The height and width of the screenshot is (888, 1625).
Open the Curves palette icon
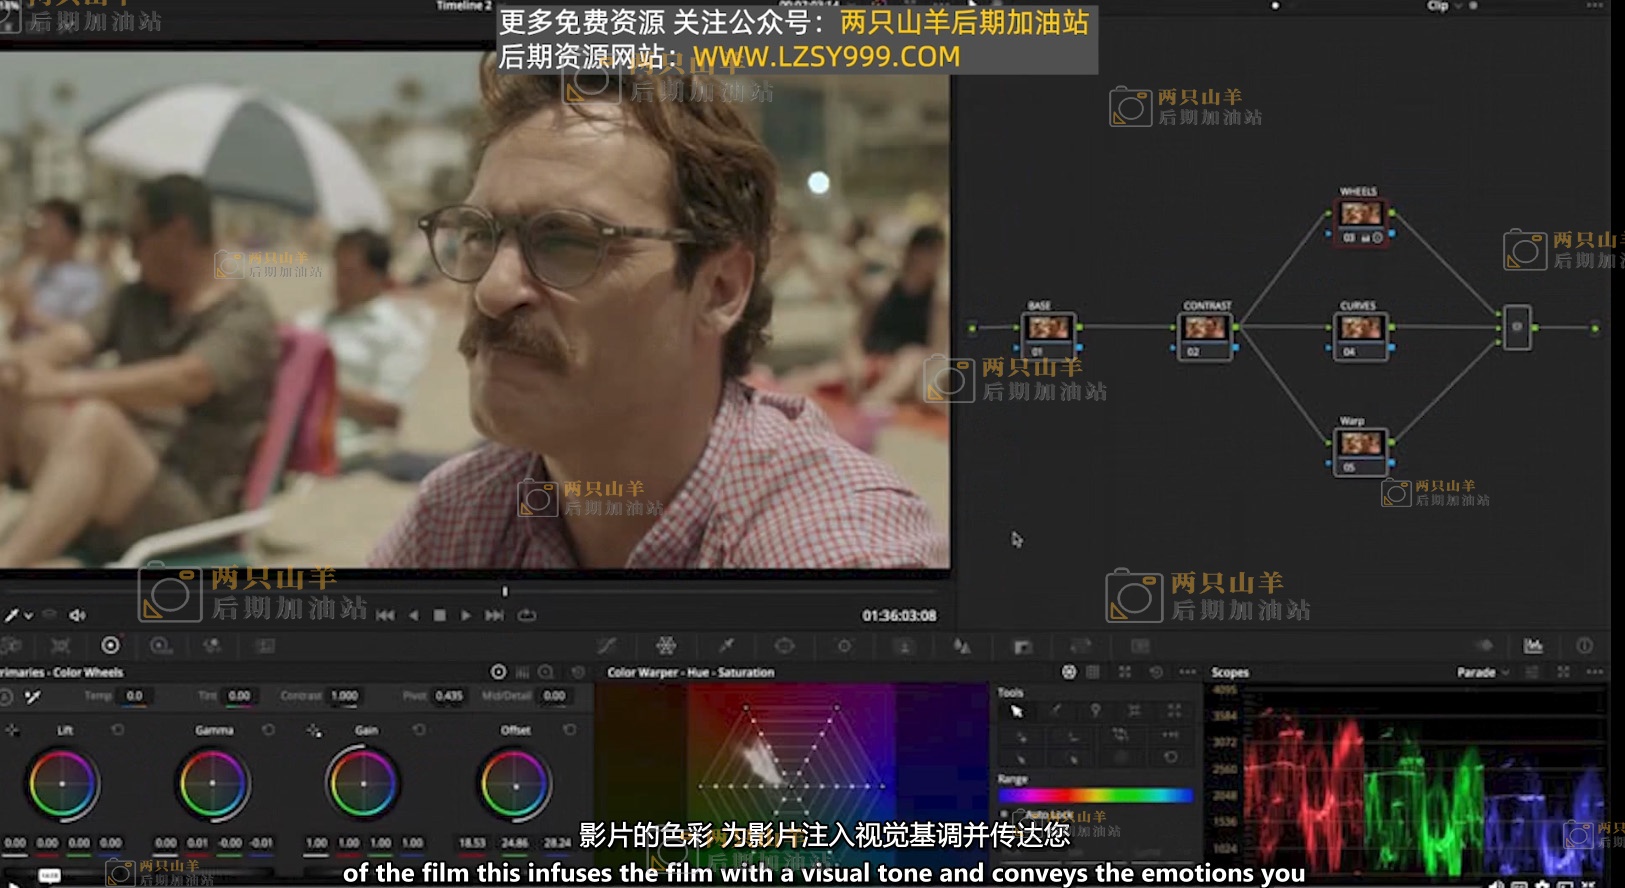[x=606, y=646]
